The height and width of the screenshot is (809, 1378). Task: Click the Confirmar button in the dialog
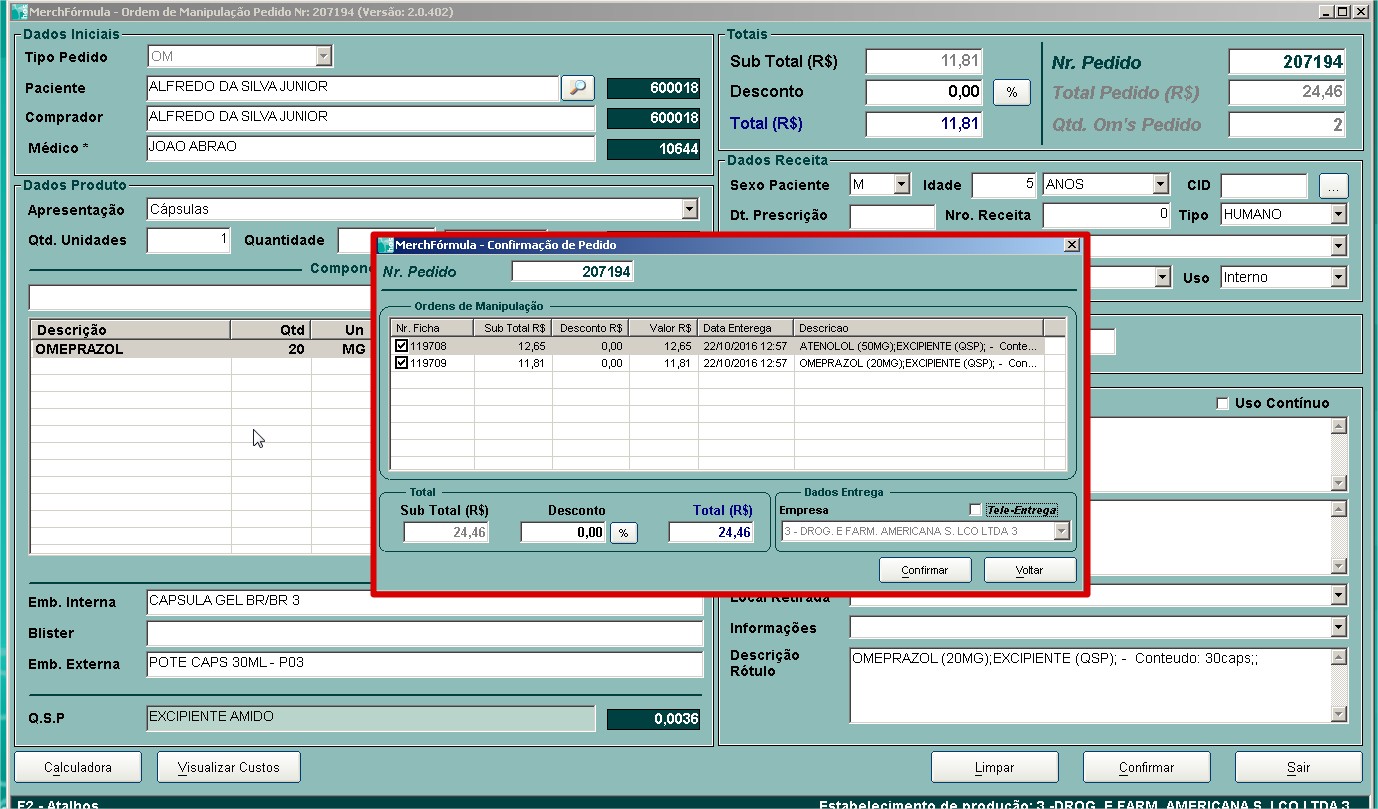[925, 570]
